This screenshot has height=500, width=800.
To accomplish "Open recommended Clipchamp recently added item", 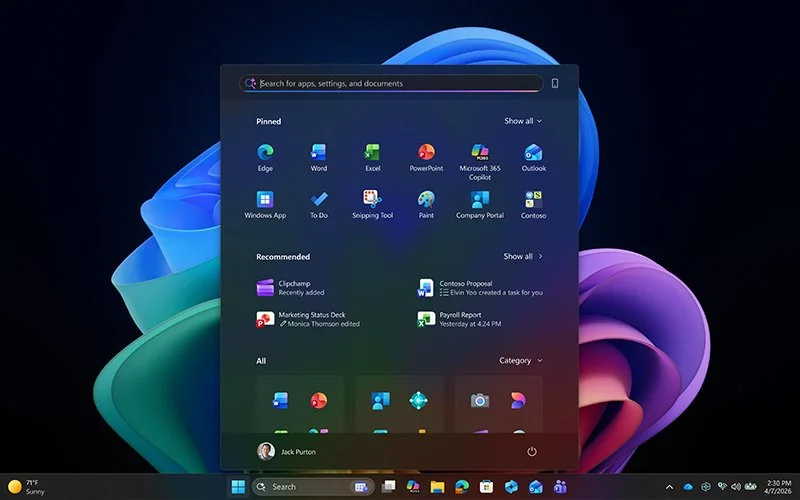I will [291, 288].
